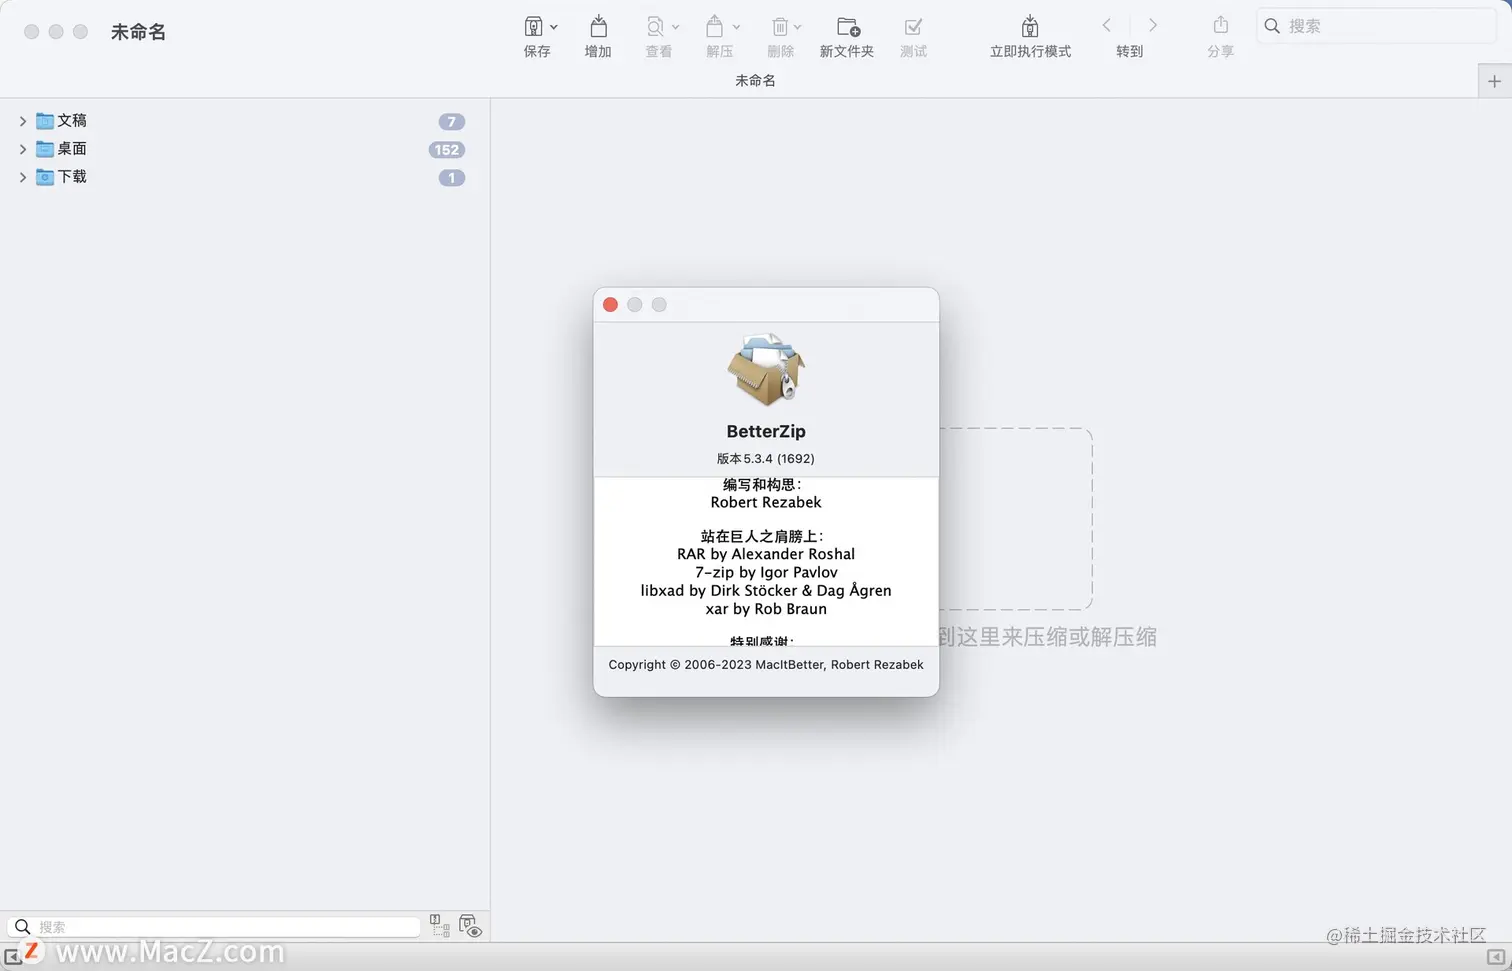1512x971 pixels.
Task: Click the Robert Rezabek credit text
Action: point(766,502)
